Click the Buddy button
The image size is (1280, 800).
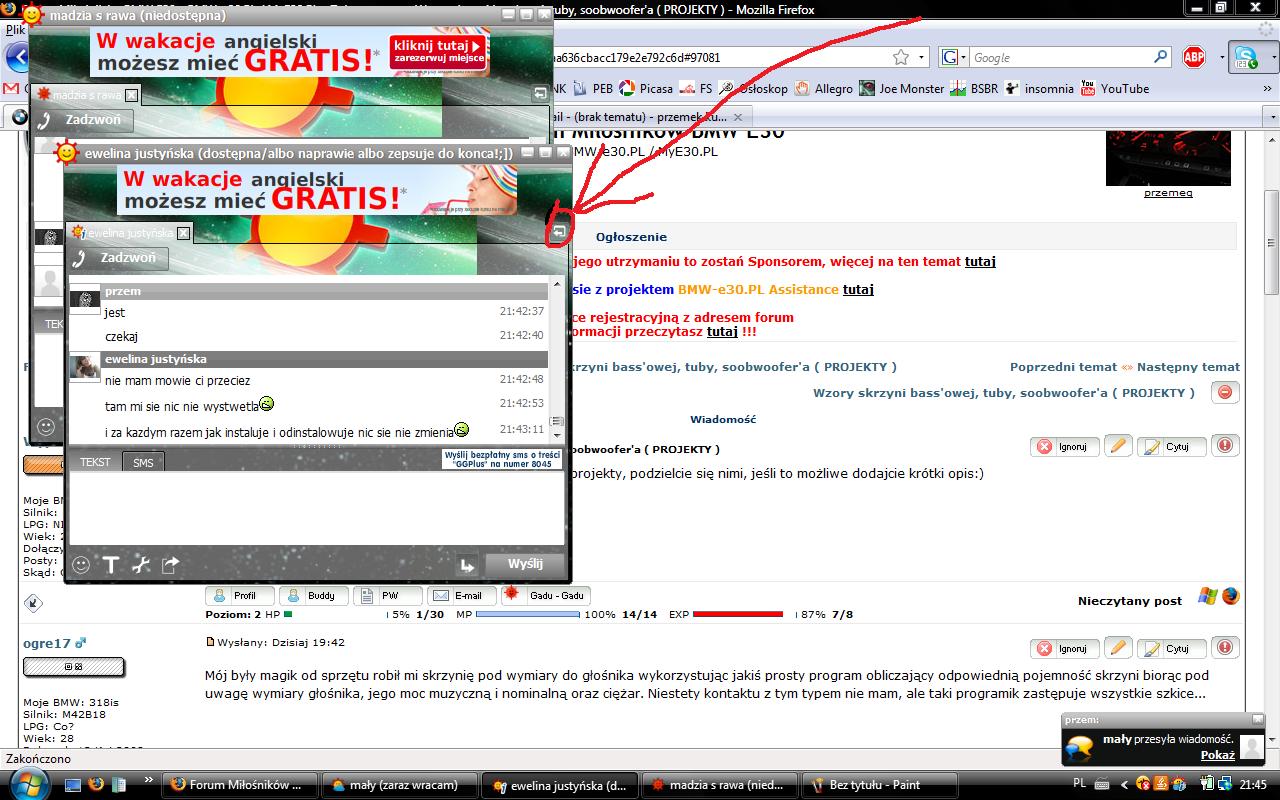click(x=313, y=596)
